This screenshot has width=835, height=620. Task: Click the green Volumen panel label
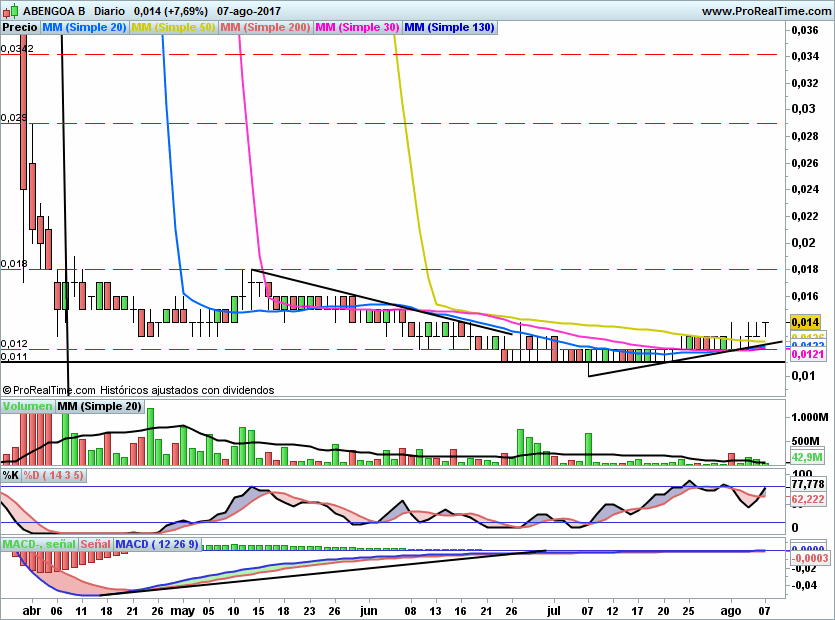tap(27, 406)
